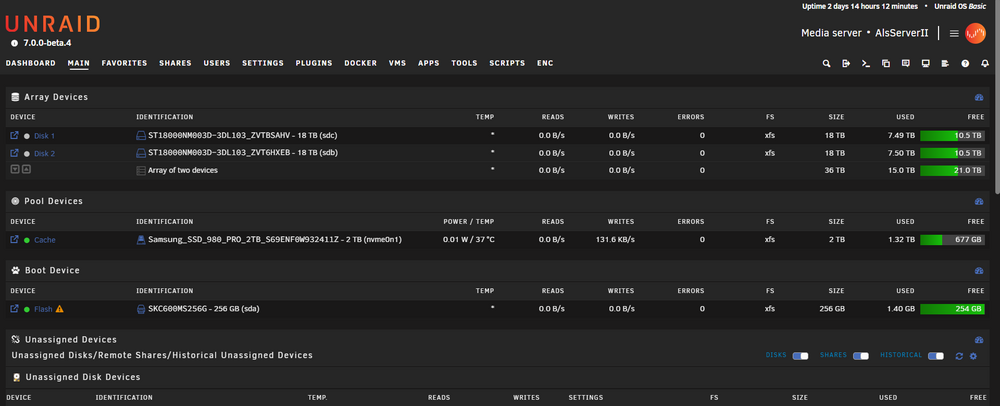1000x406 pixels.
Task: Click the 7.0.0-beta.4 version label
Action: pyautogui.click(x=47, y=43)
